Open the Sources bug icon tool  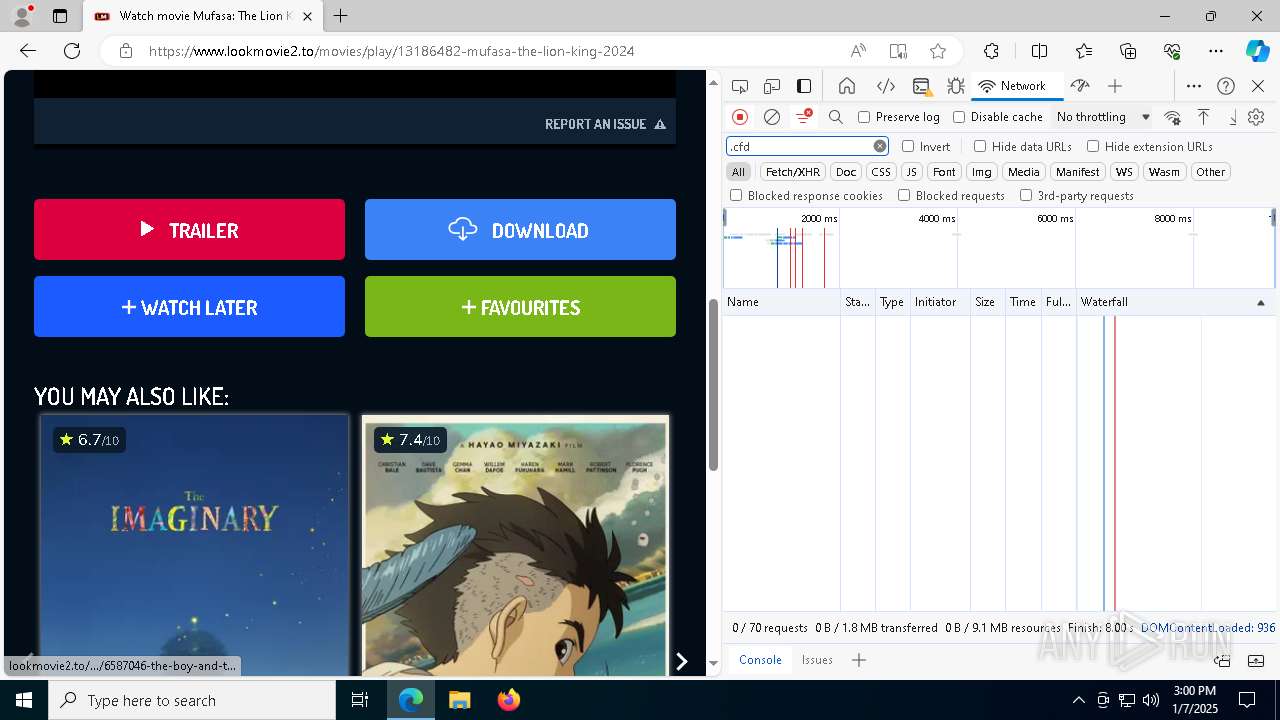pos(955,86)
